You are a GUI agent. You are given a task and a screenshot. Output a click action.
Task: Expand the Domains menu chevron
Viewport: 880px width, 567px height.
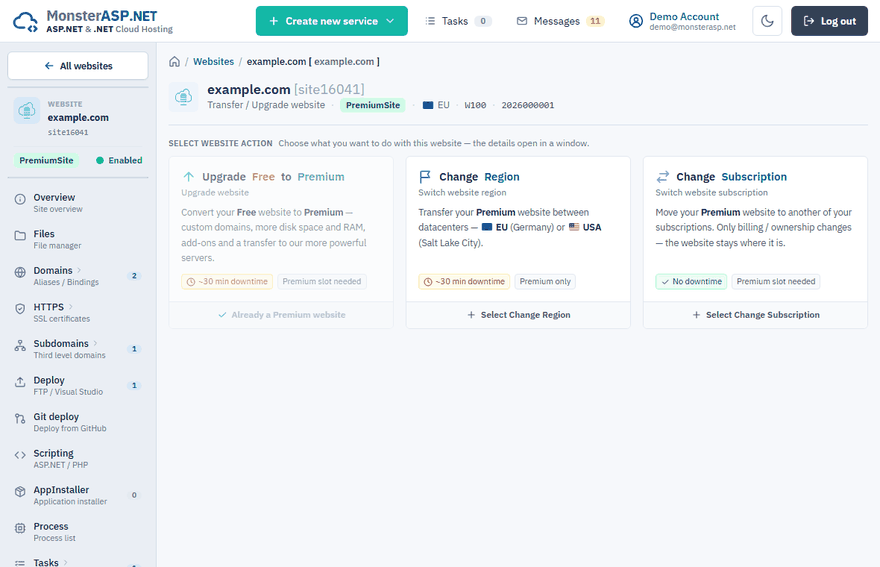click(x=79, y=270)
